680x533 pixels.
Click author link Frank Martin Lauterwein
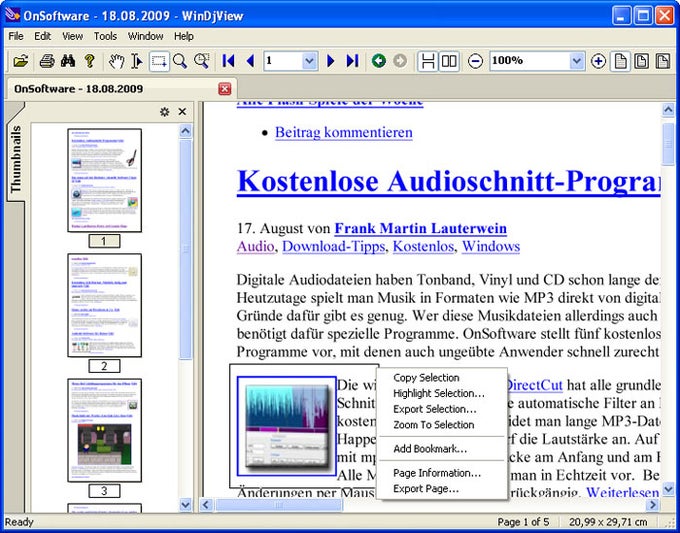pos(420,228)
